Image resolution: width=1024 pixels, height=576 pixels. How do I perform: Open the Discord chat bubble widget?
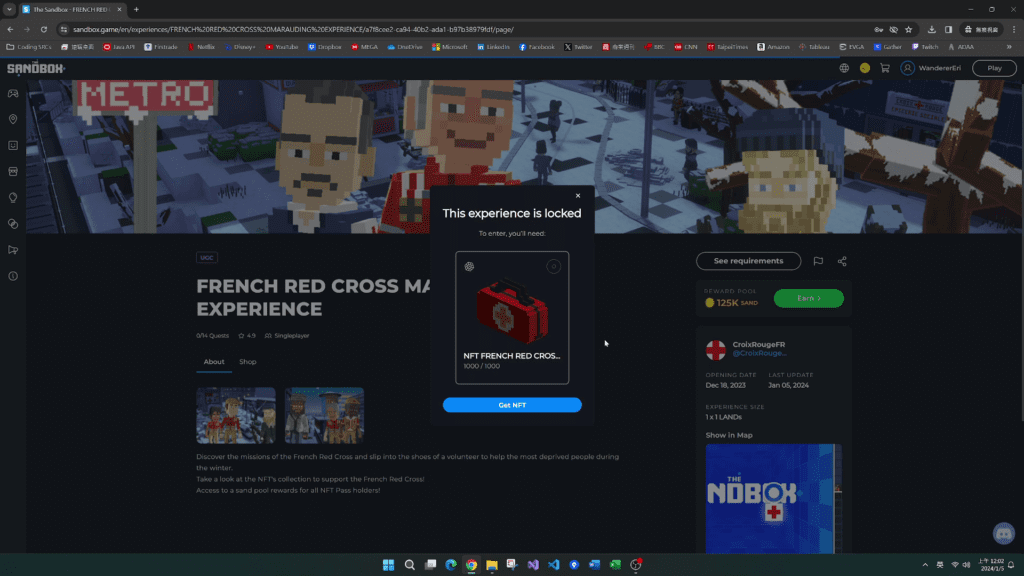click(1004, 534)
